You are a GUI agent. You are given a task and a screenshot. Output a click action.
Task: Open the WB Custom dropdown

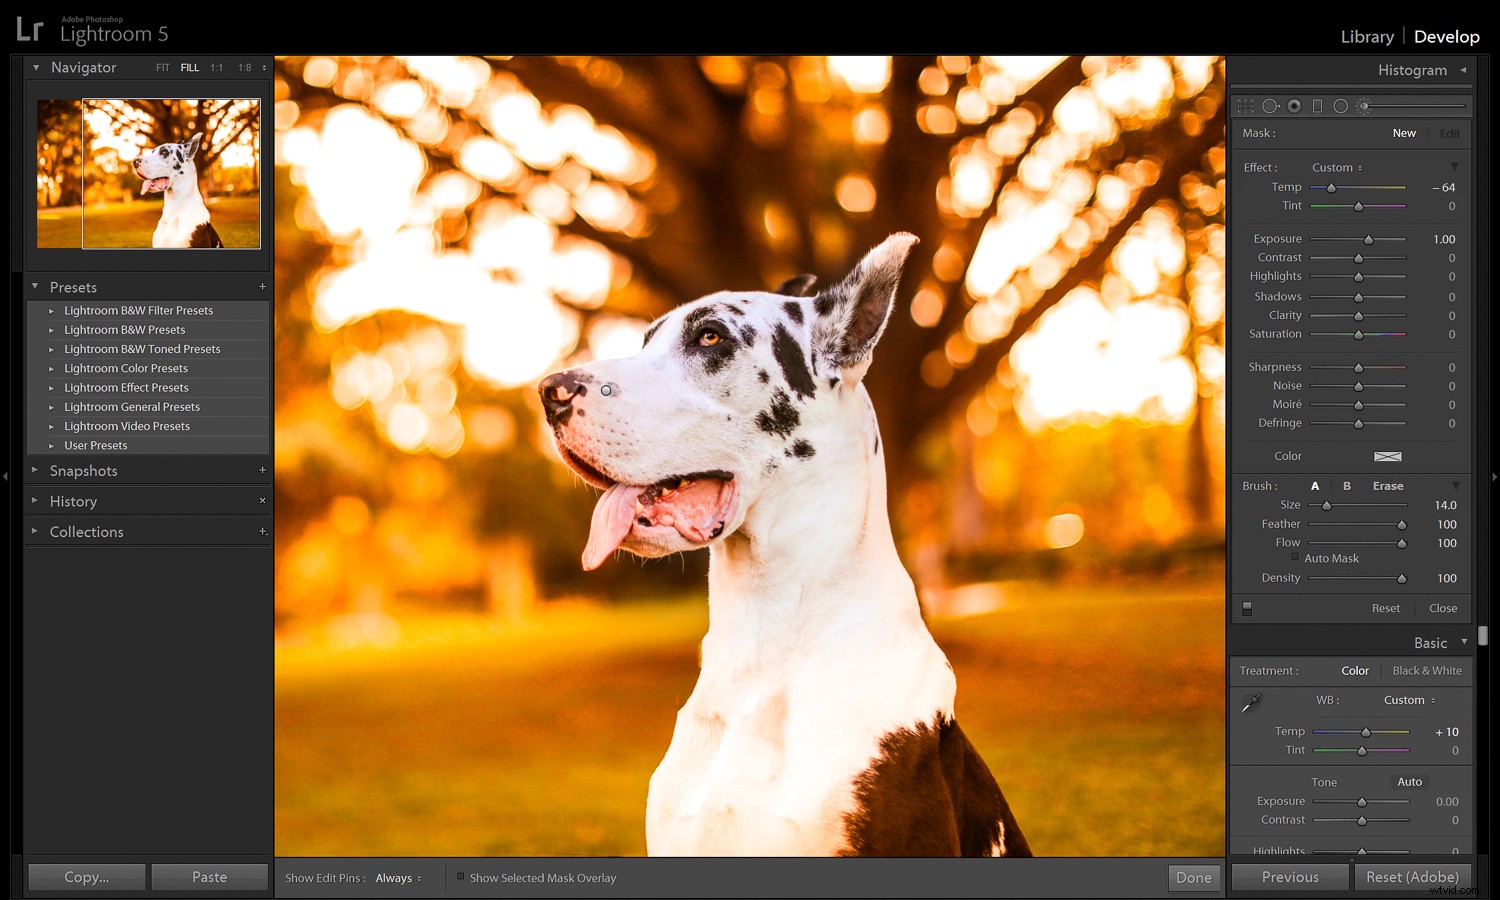1407,700
